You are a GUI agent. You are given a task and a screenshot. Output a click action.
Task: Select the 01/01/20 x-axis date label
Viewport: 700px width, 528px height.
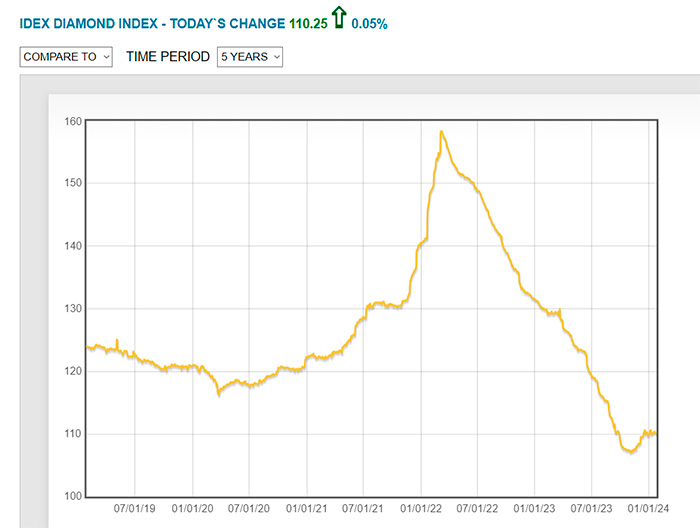tap(193, 508)
